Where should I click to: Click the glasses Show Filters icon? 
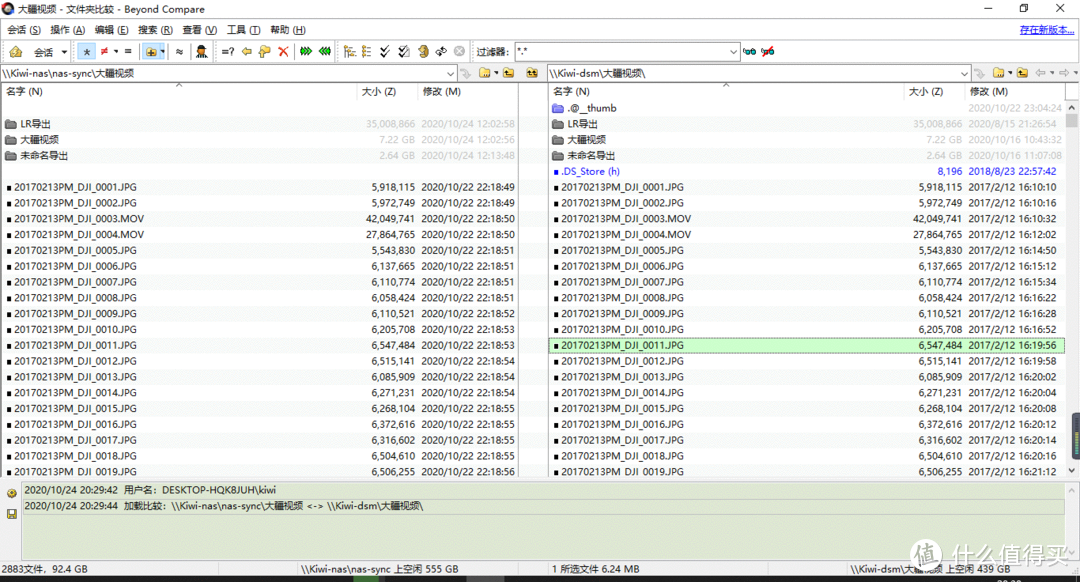coord(749,52)
